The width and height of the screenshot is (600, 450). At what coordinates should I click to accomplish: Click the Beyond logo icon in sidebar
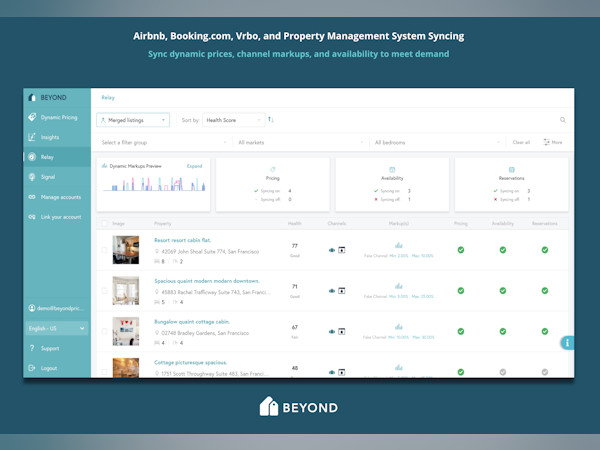pyautogui.click(x=32, y=98)
